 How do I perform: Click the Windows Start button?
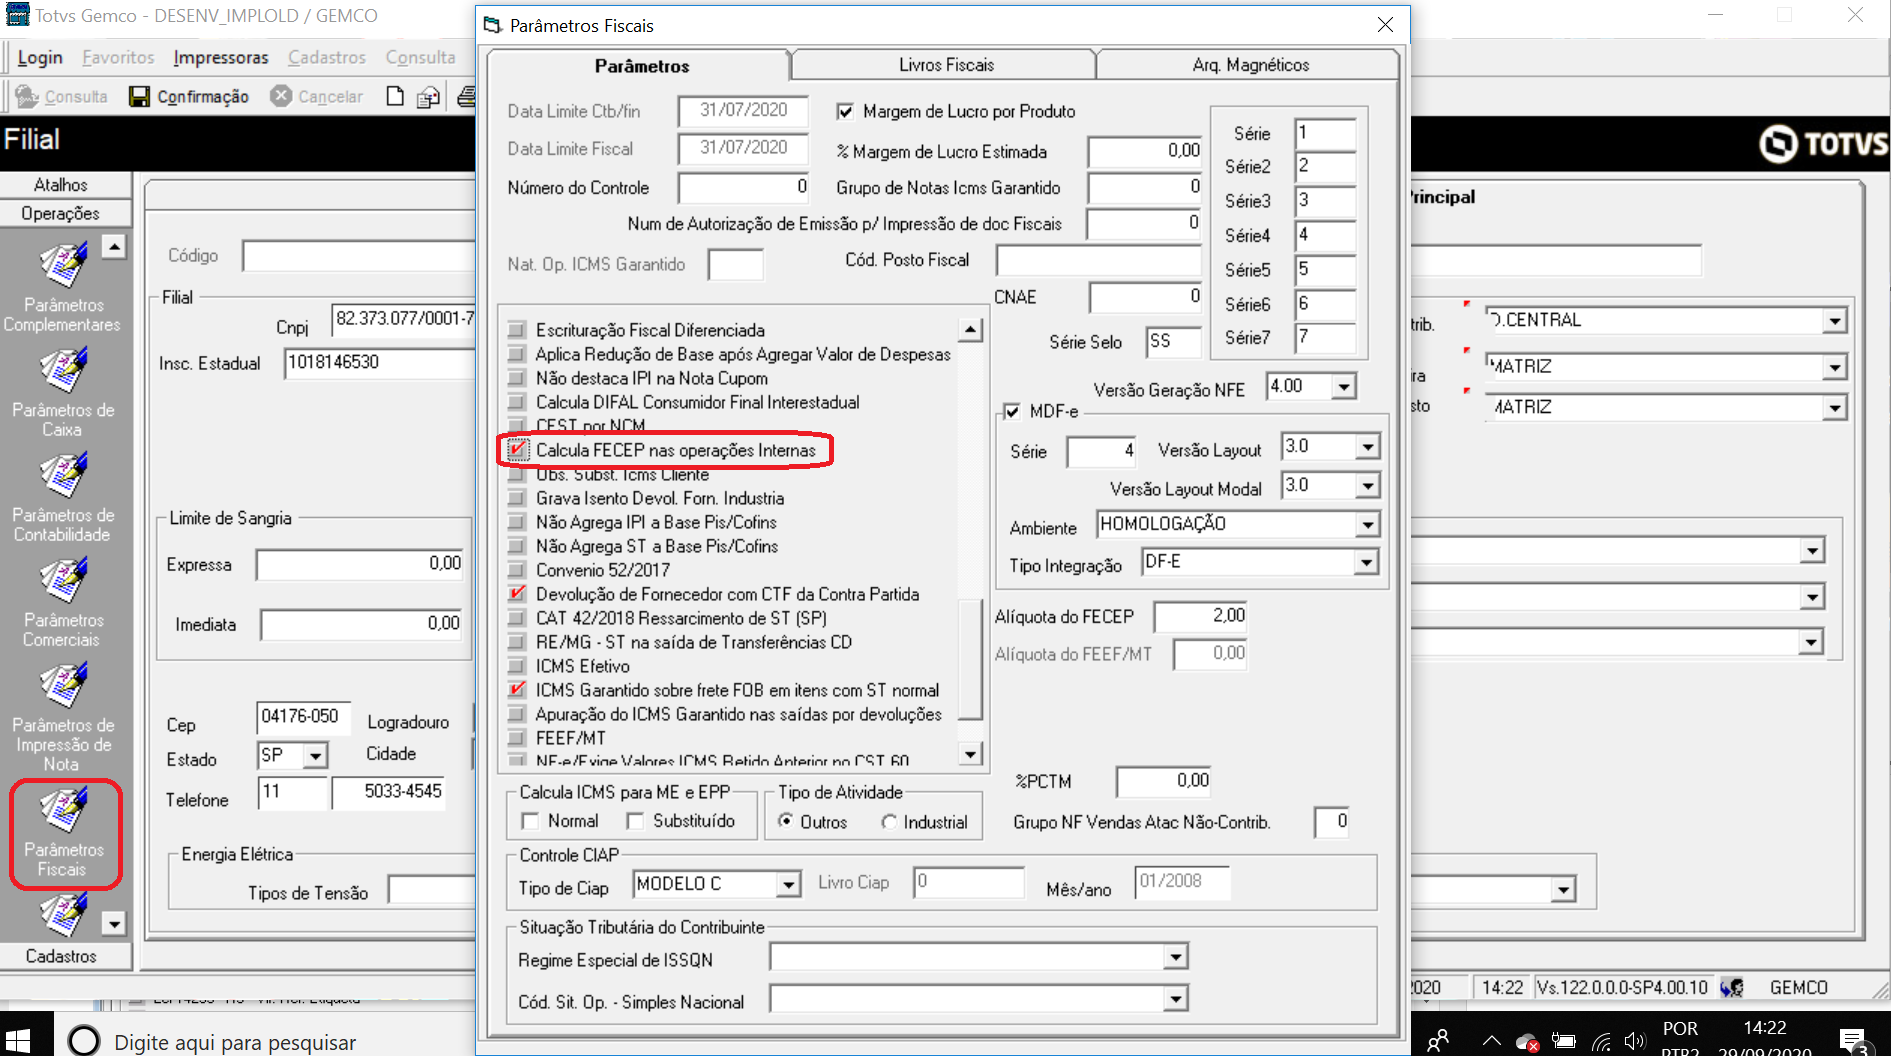pyautogui.click(x=18, y=1041)
